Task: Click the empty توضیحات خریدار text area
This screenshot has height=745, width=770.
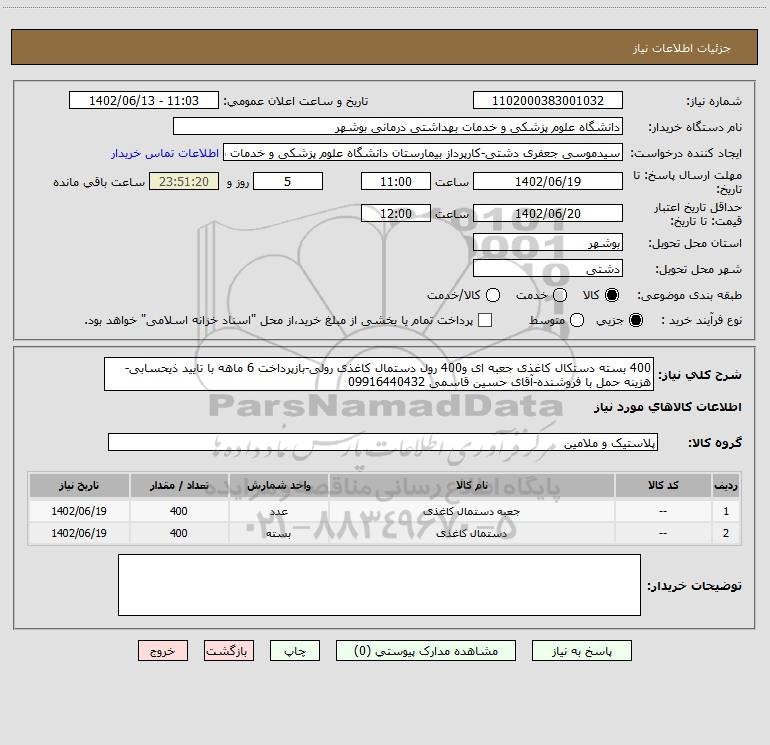Action: coord(379,584)
